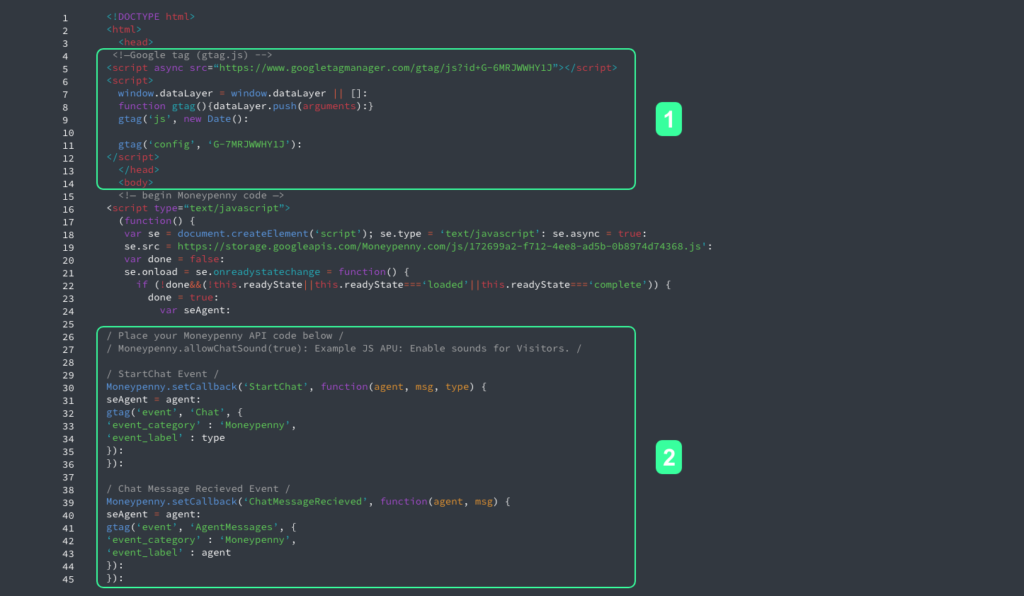
Task: Click line number 16 in gutter
Action: [65, 208]
